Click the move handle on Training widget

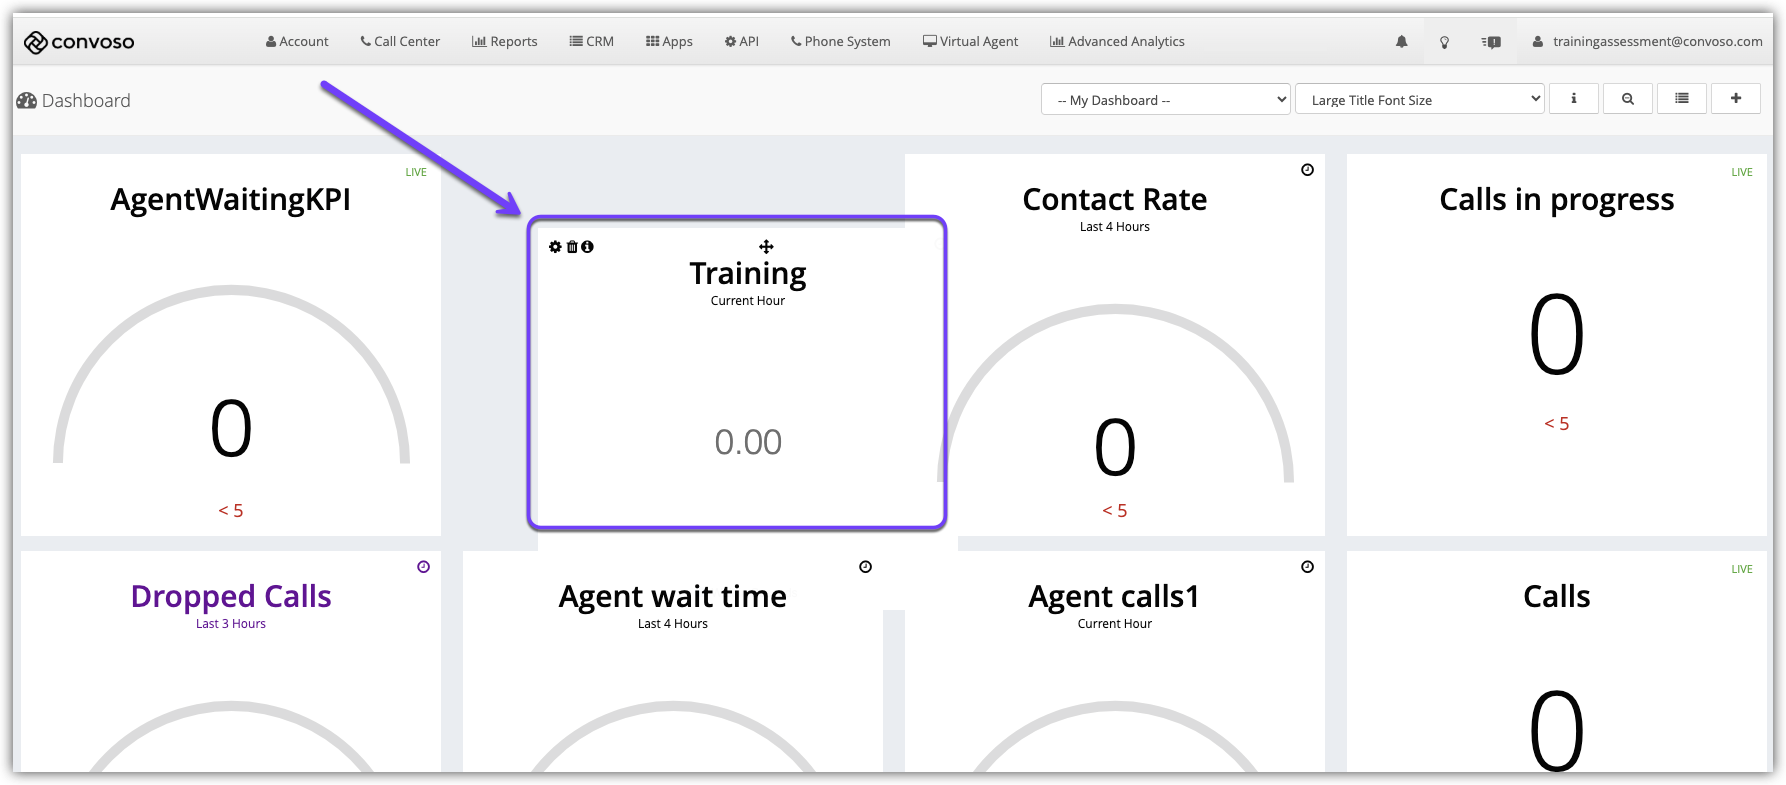[766, 247]
